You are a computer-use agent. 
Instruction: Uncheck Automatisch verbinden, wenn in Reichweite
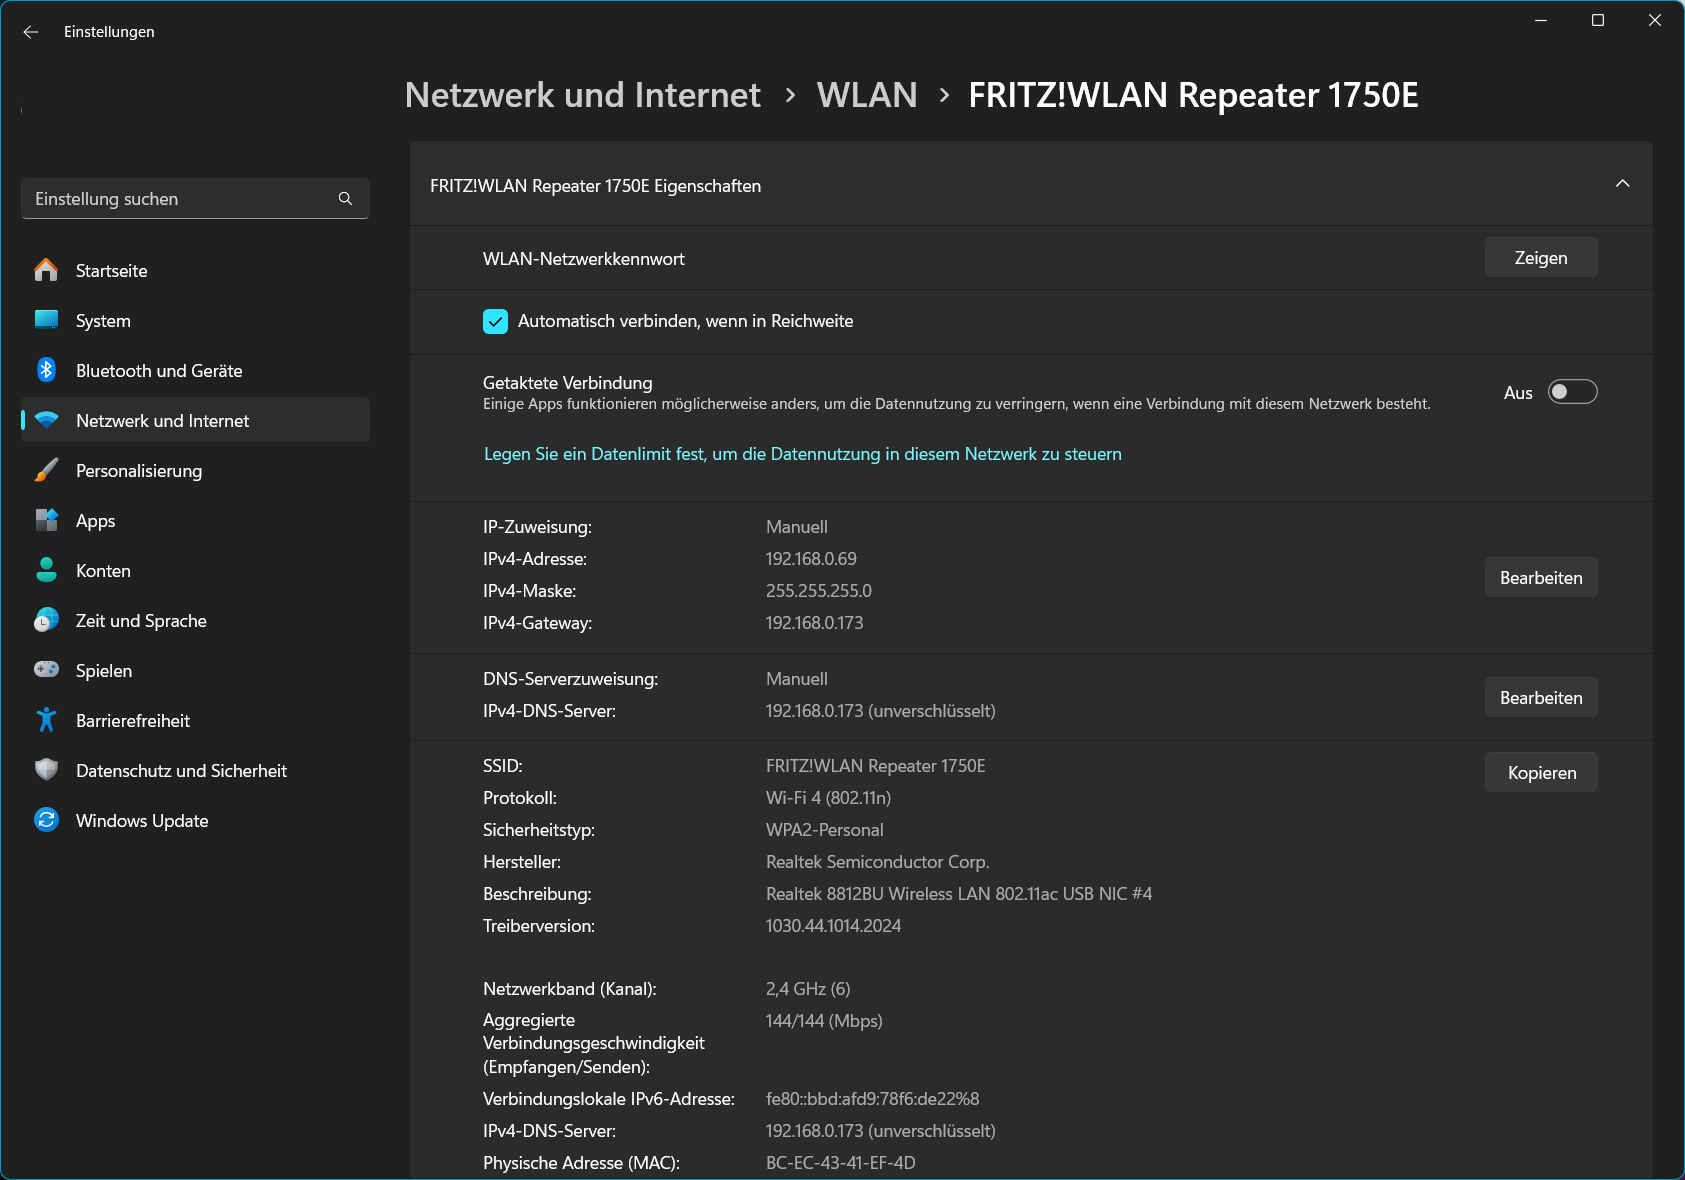[495, 321]
